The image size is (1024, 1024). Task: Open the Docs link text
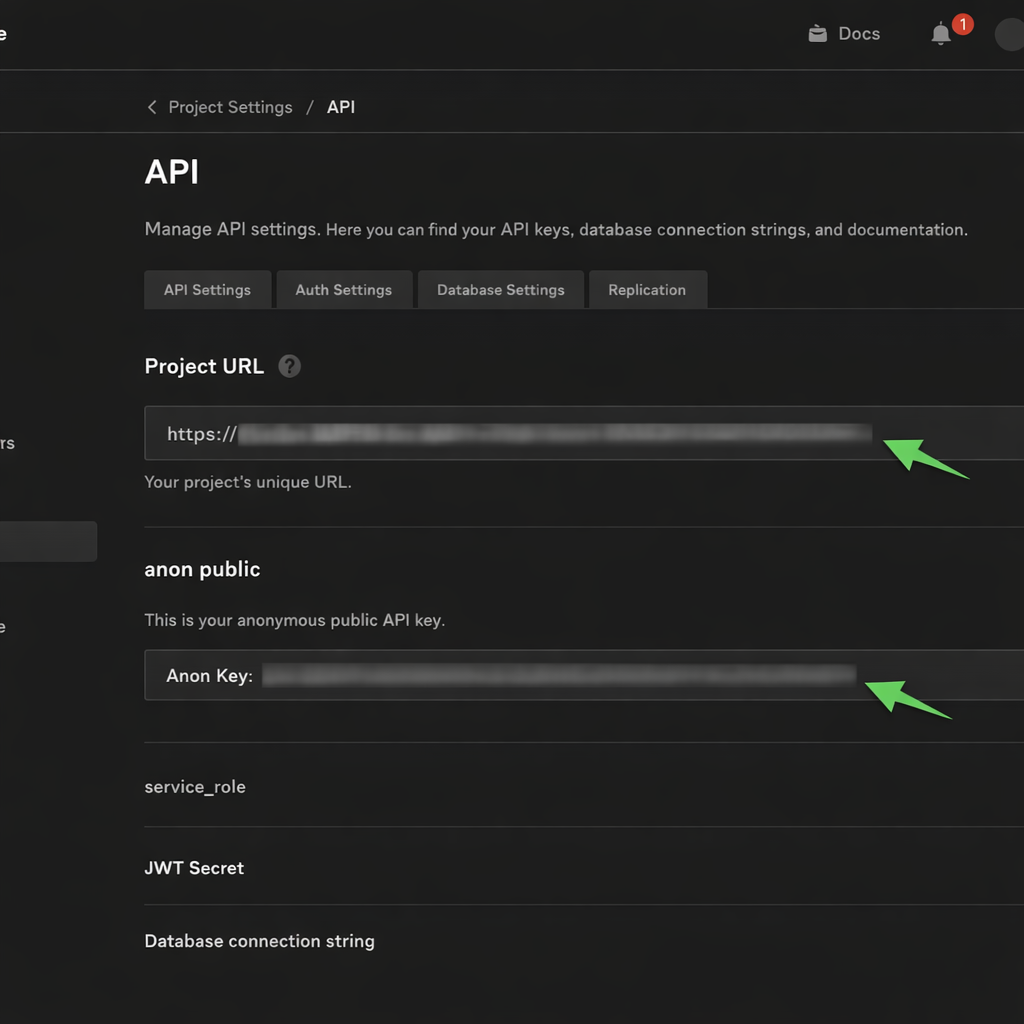(859, 34)
